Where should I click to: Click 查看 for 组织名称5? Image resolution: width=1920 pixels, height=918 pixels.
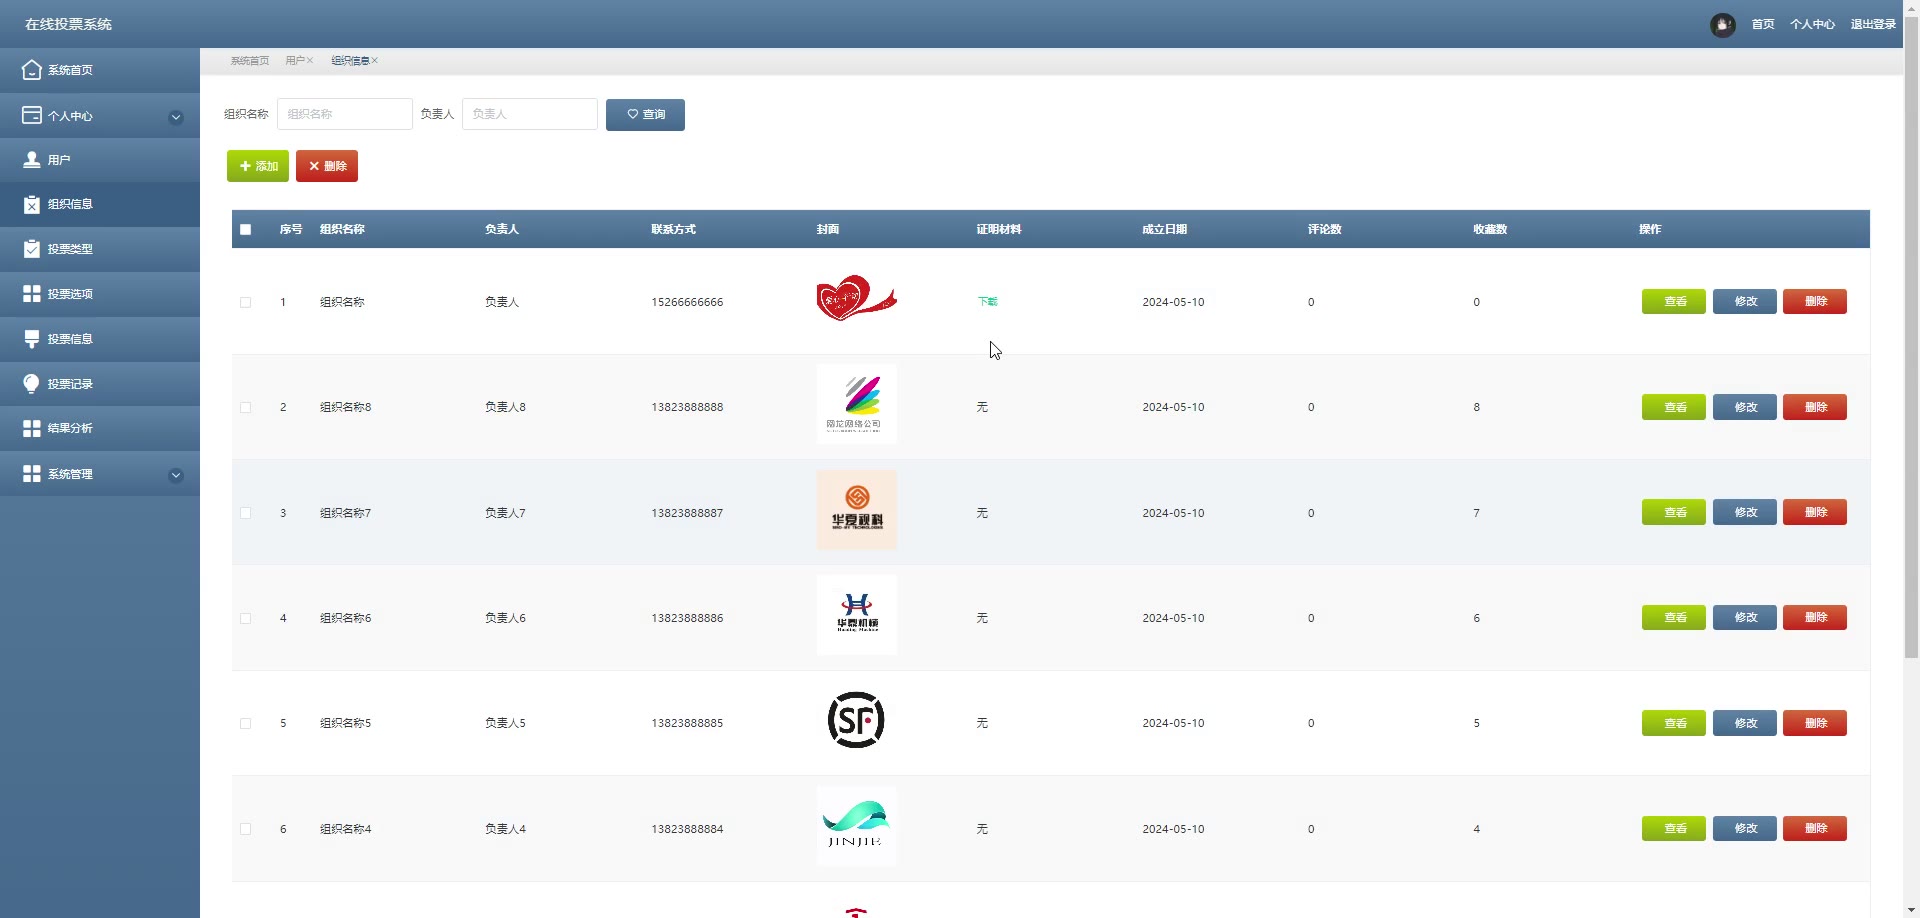[x=1674, y=723]
